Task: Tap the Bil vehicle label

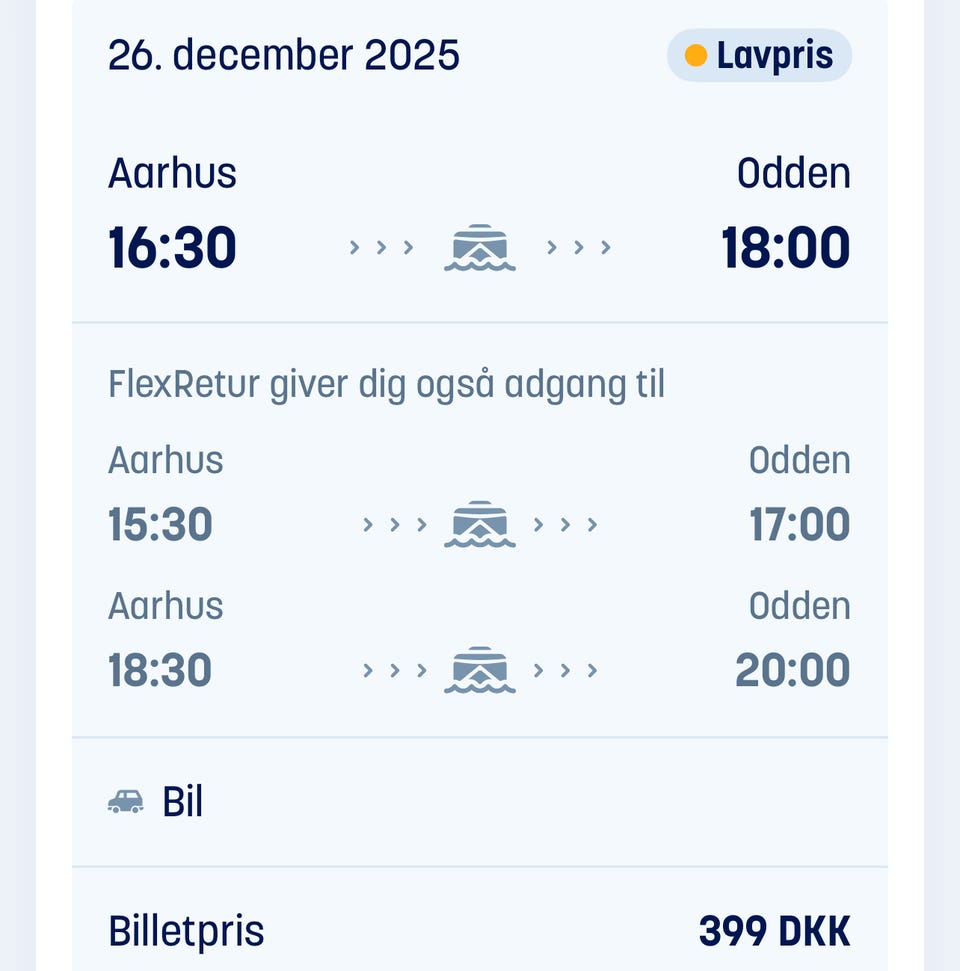Action: point(183,802)
